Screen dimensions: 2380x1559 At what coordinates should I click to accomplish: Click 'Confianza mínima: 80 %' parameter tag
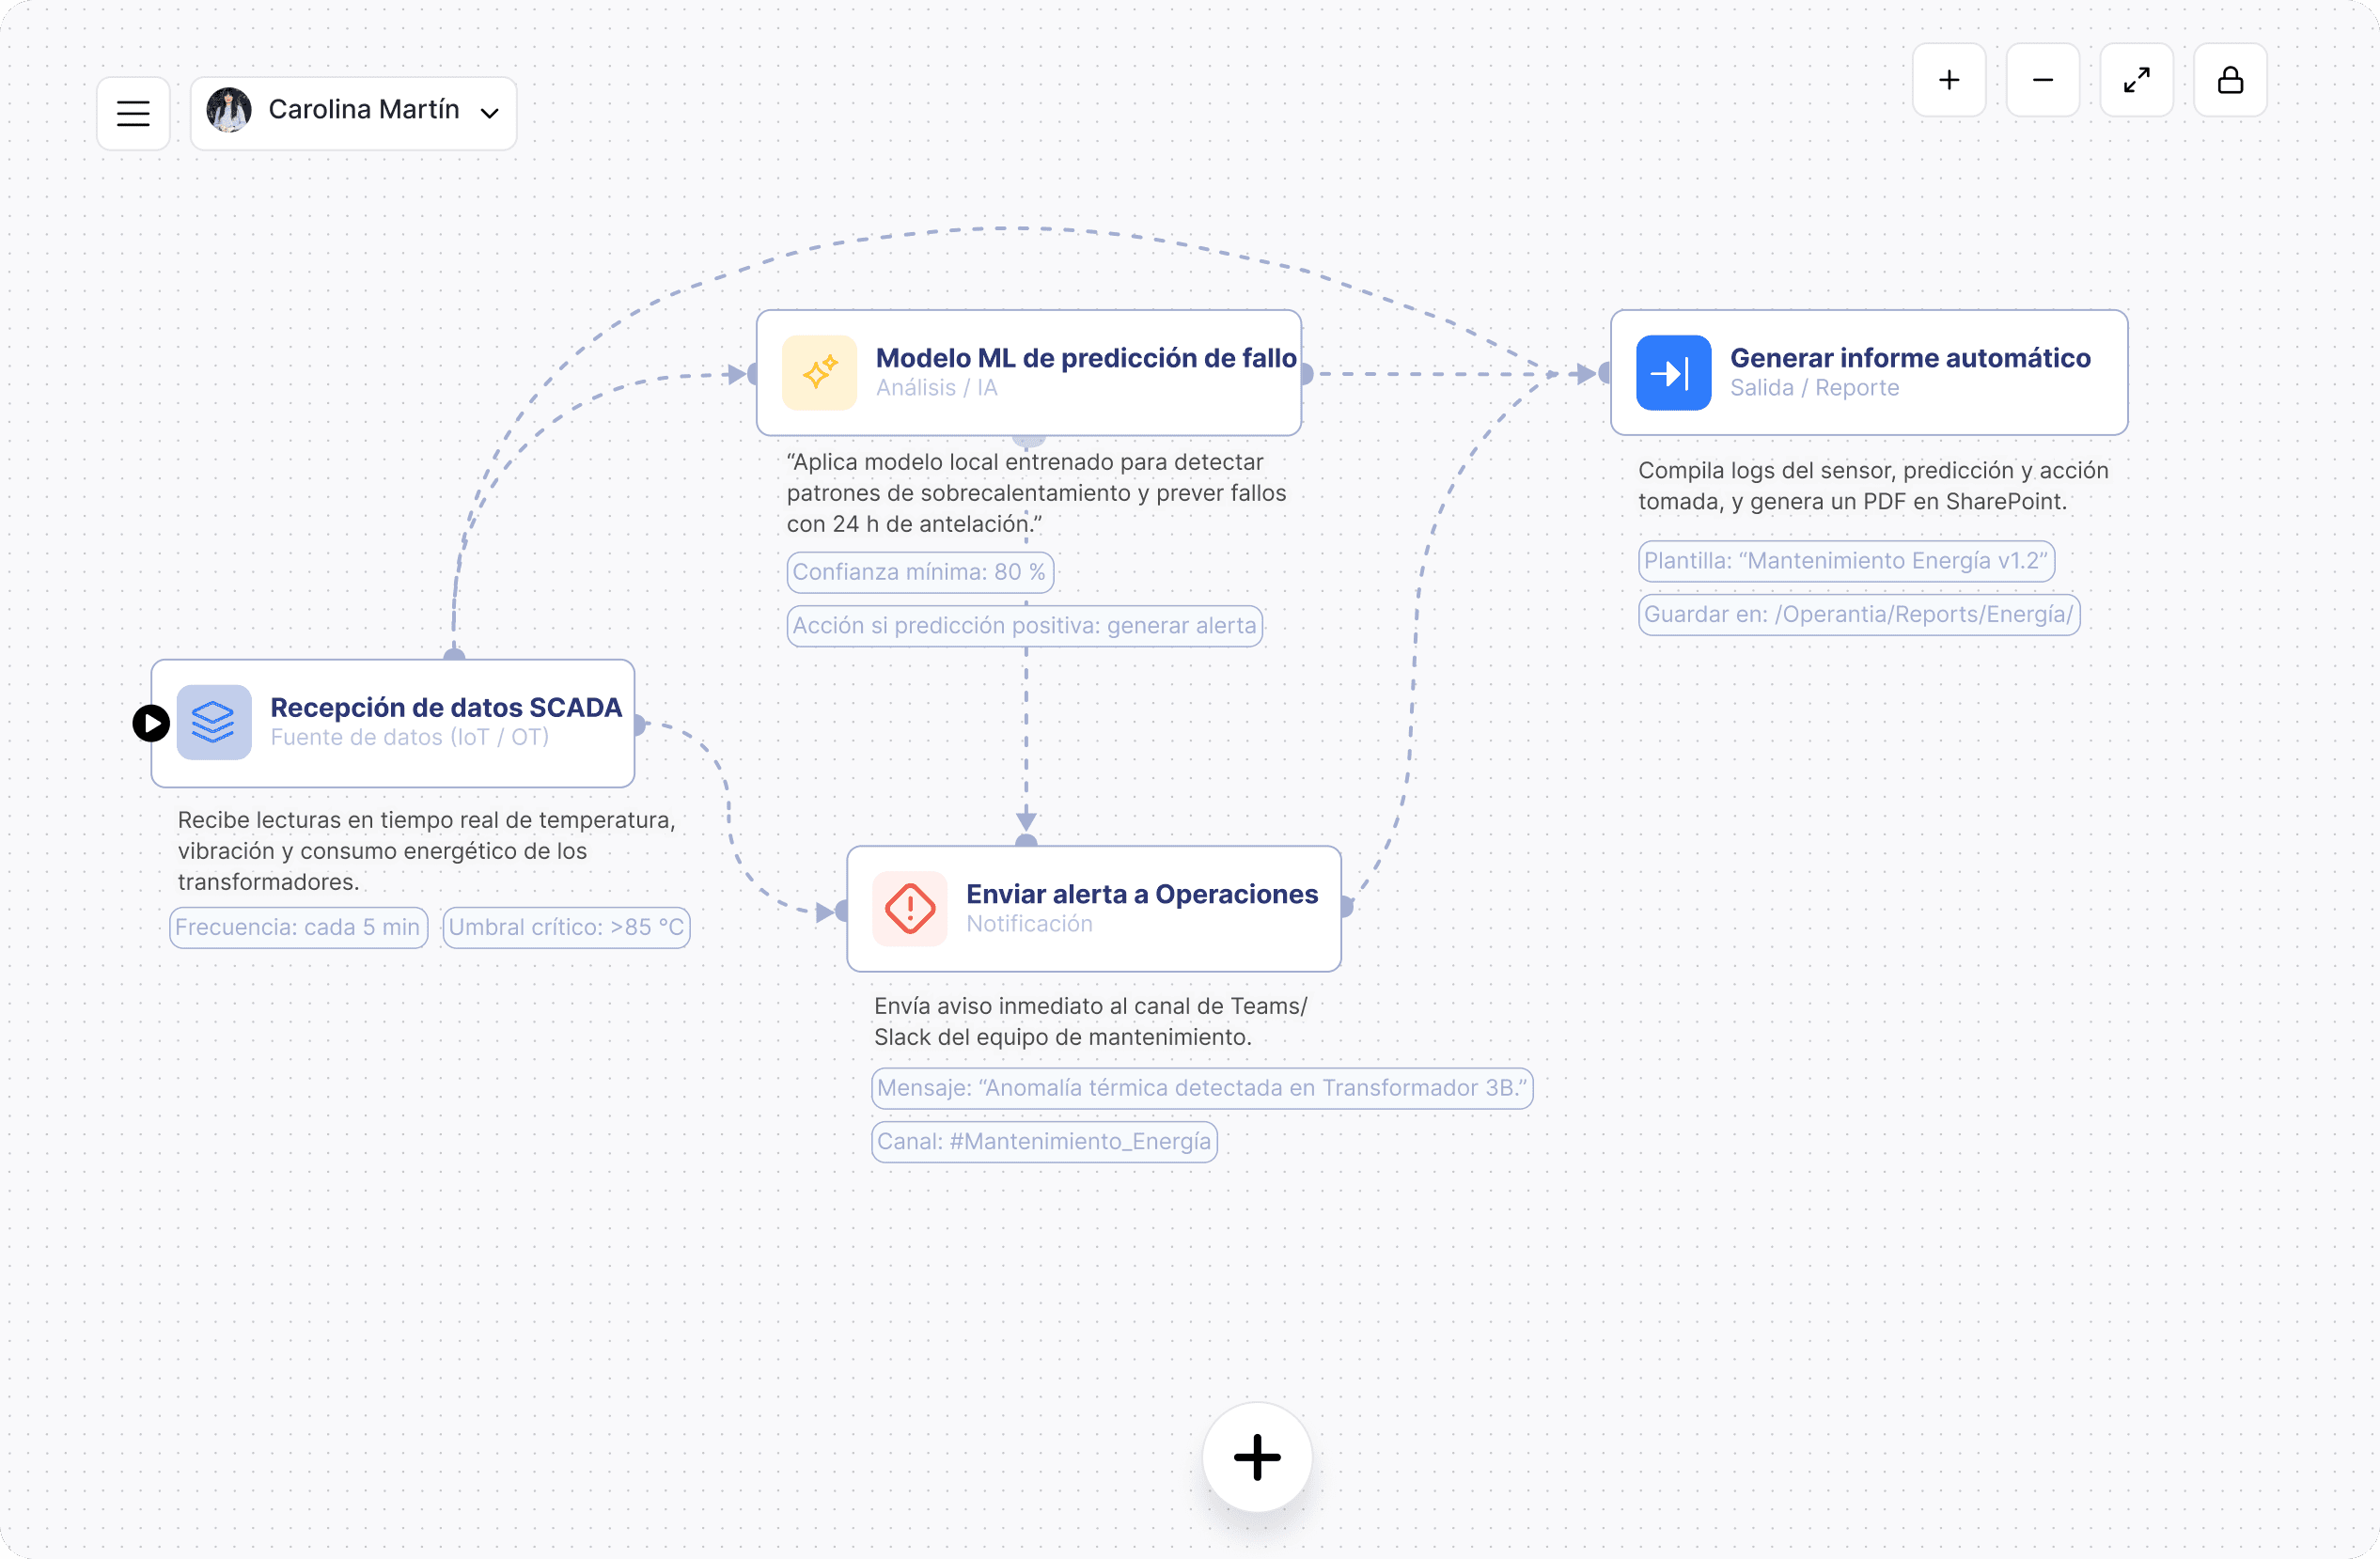pos(919,572)
